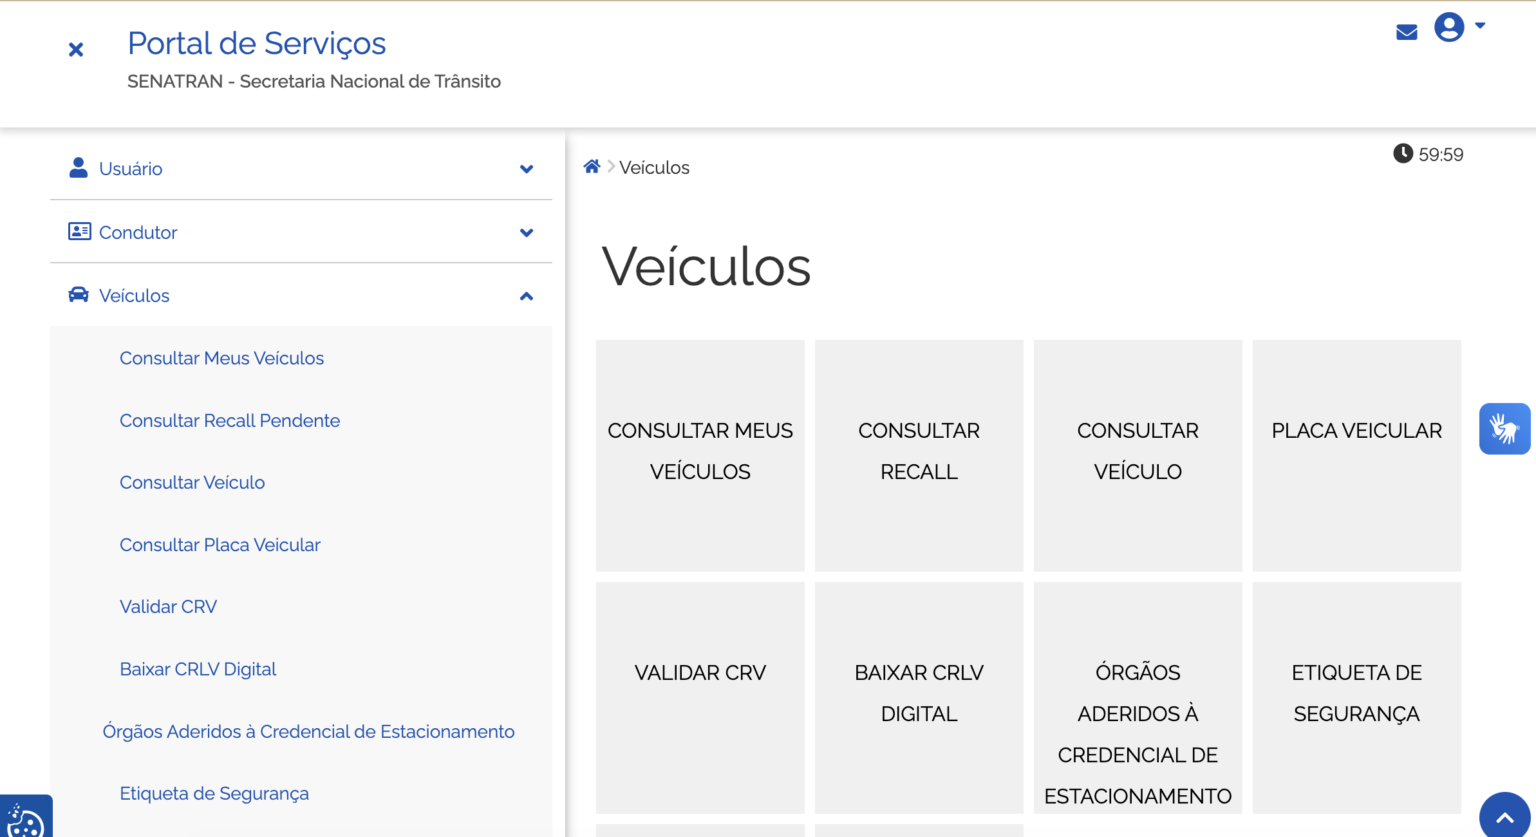Close the sidebar with the X icon
Screen dimensions: 1536x837
coord(75,48)
